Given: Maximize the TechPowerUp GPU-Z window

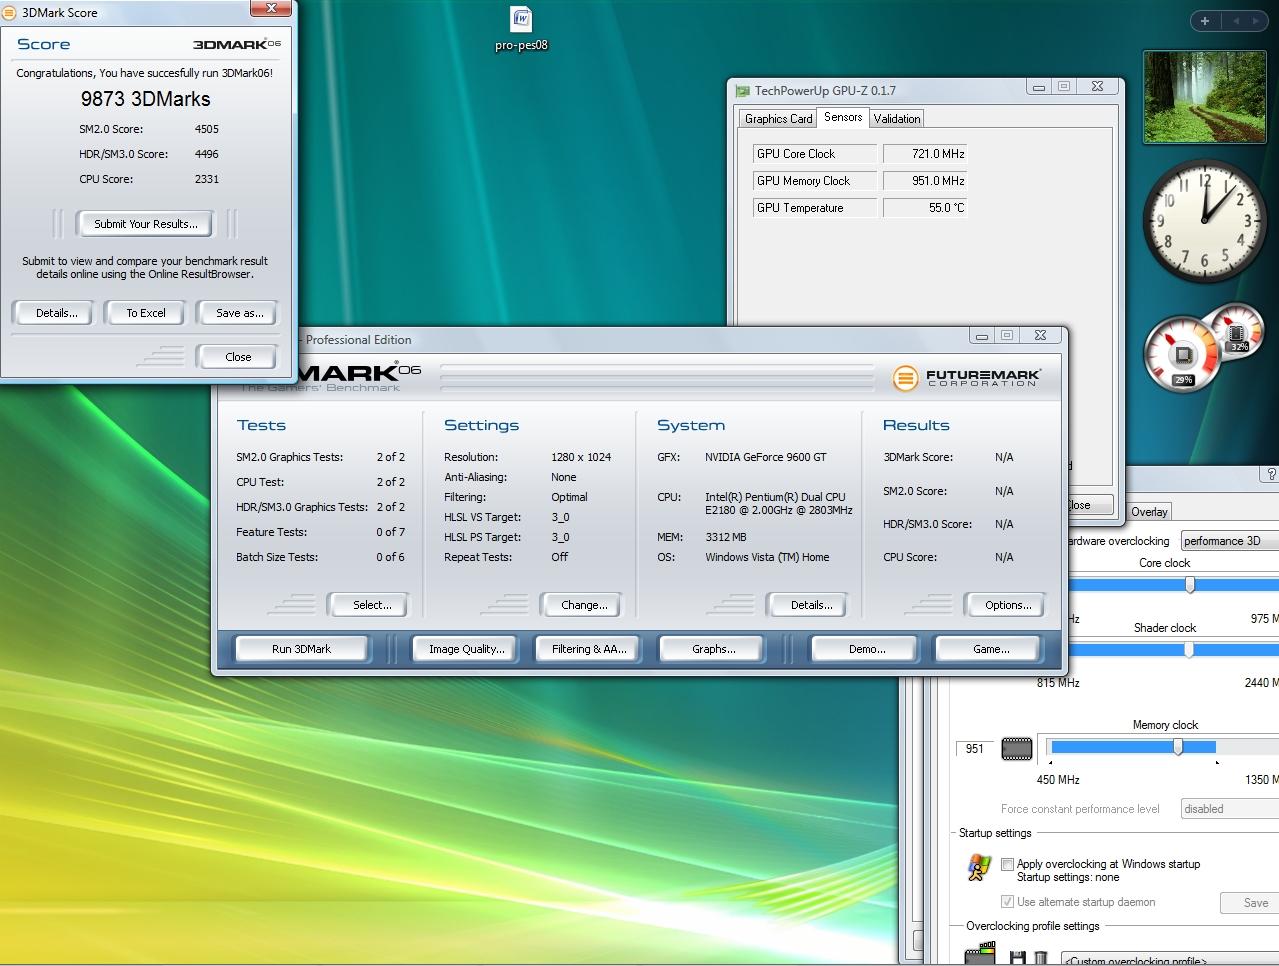Looking at the screenshot, I should [1064, 87].
